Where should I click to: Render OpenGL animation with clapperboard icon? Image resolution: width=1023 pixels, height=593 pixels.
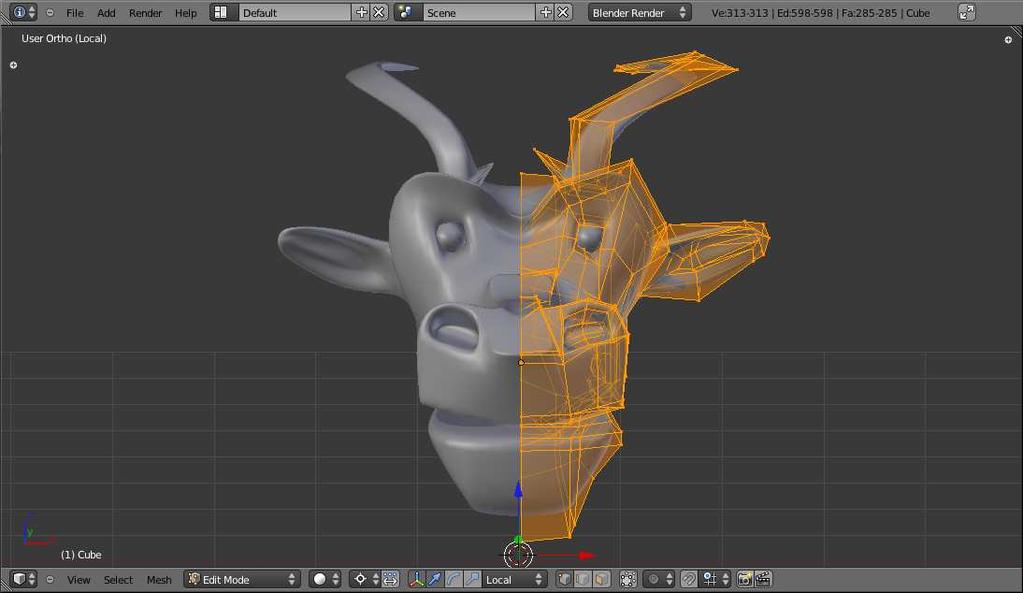pyautogui.click(x=763, y=579)
